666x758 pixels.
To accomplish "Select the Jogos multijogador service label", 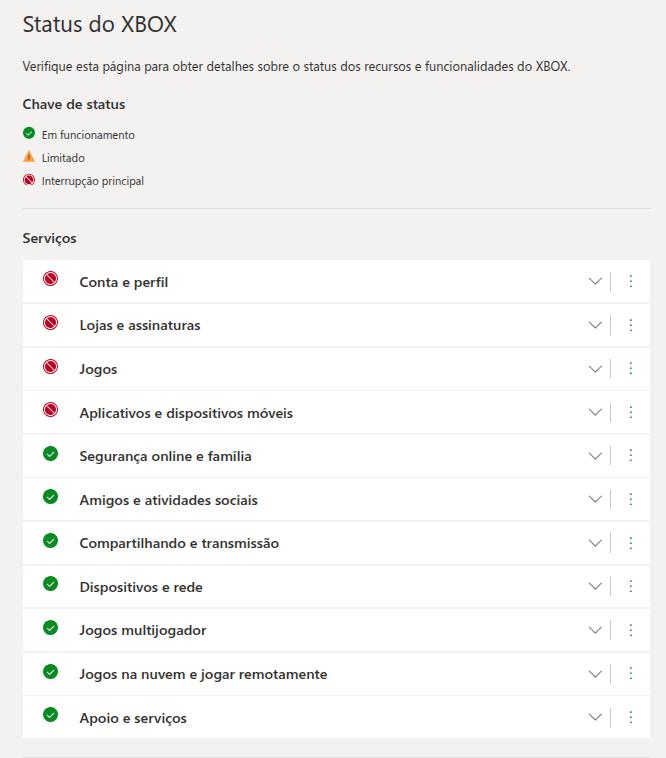I will pyautogui.click(x=143, y=631).
